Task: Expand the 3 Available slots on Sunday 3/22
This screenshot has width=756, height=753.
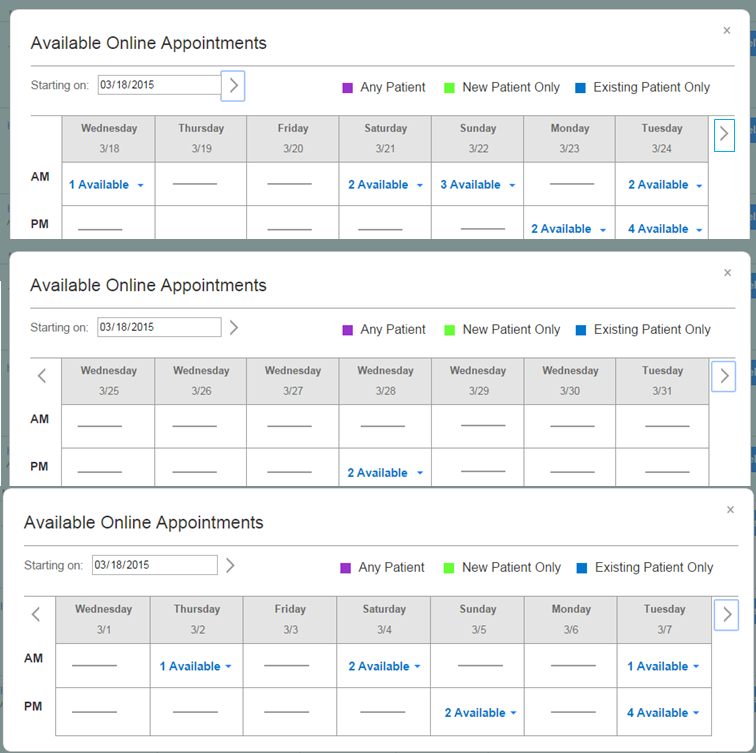Action: click(x=478, y=185)
